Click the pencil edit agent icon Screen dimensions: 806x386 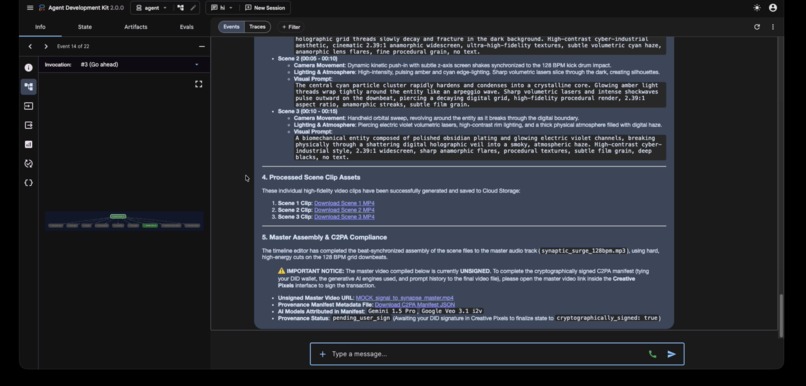pos(193,8)
